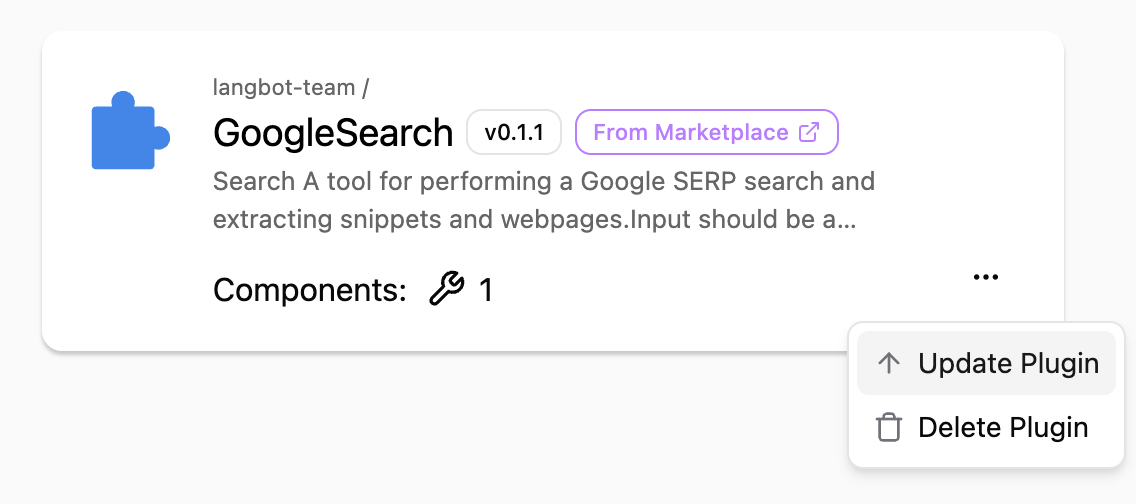Open the three-dot more options menu
This screenshot has height=504, width=1136.
[985, 278]
